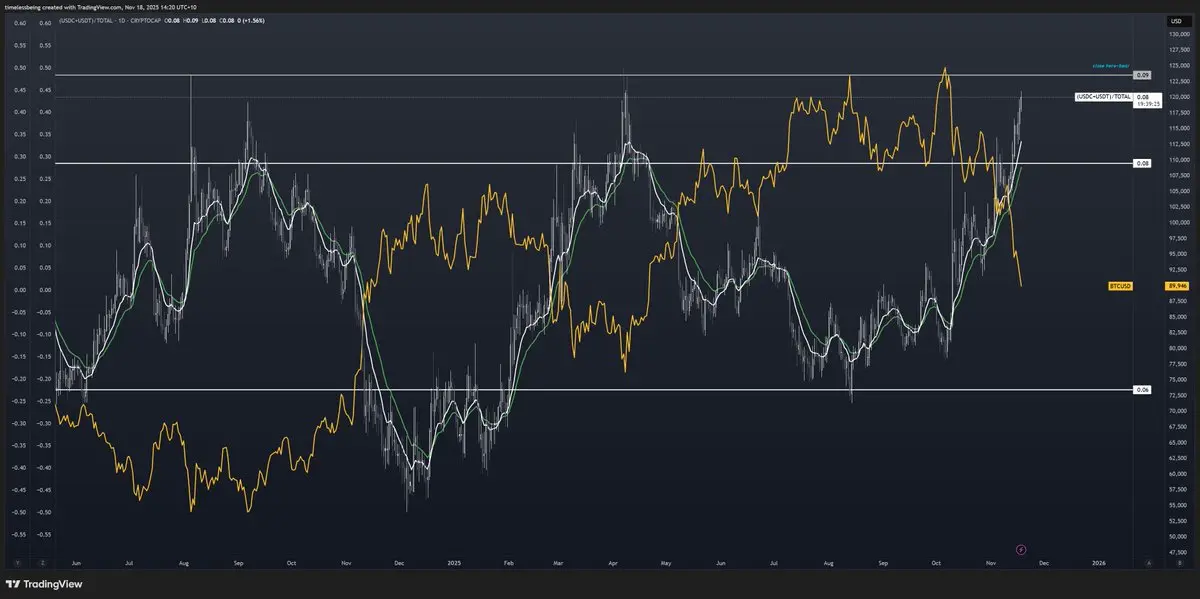
Task: Click 50,000 on the right price scale
Action: 1178,536
